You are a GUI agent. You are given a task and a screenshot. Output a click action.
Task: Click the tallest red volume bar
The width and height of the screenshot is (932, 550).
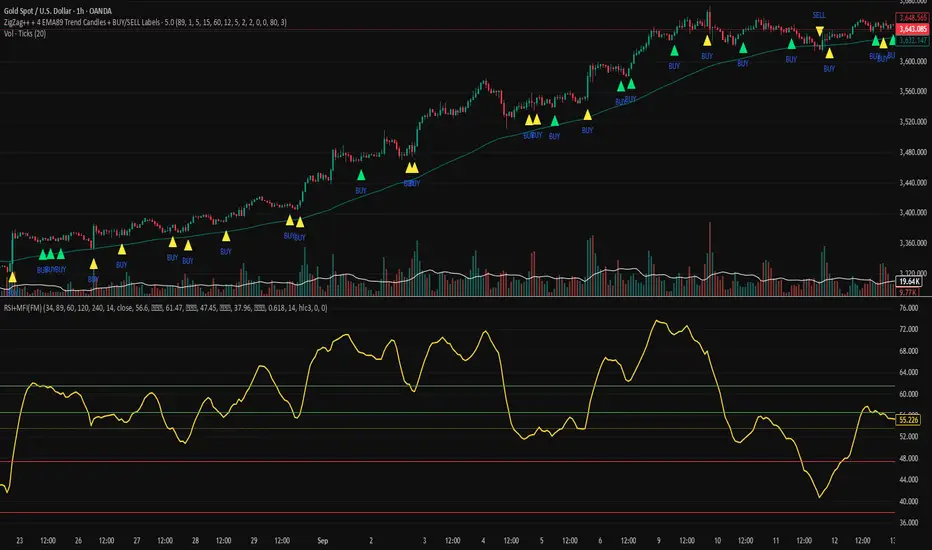(709, 259)
